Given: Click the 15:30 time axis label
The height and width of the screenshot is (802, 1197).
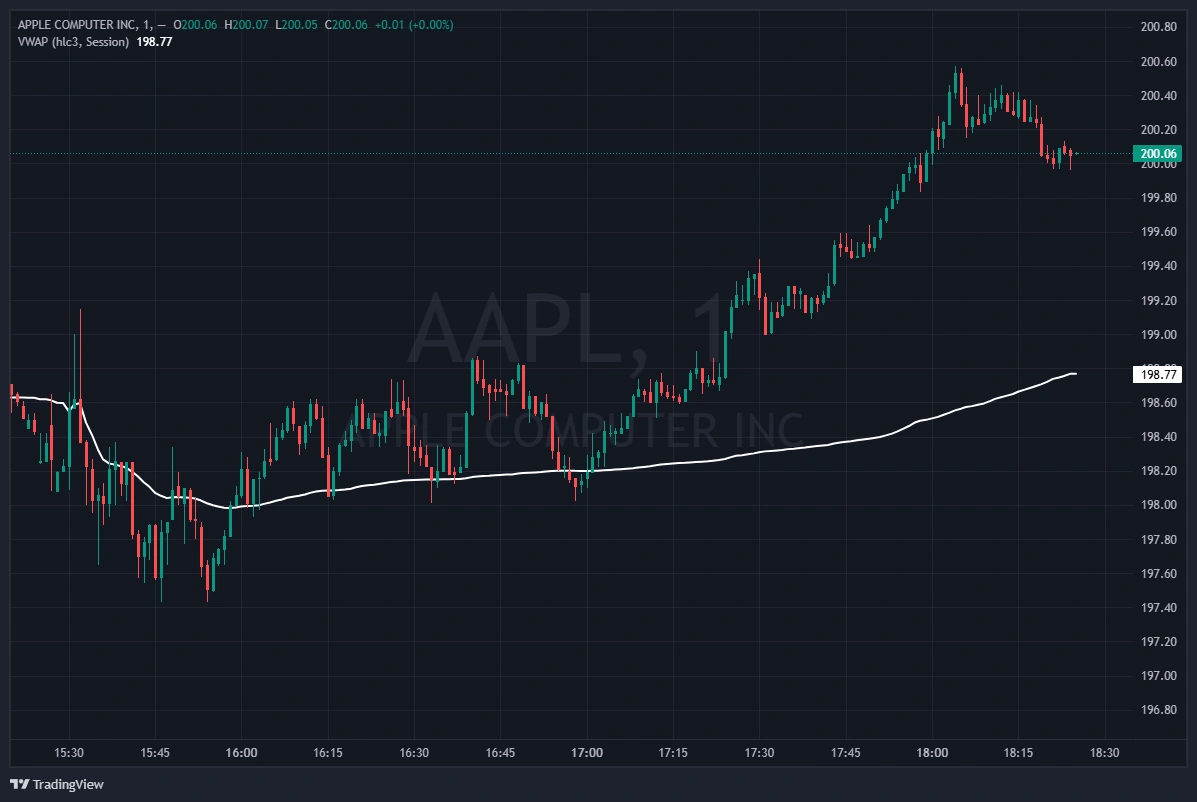Looking at the screenshot, I should pyautogui.click(x=69, y=753).
